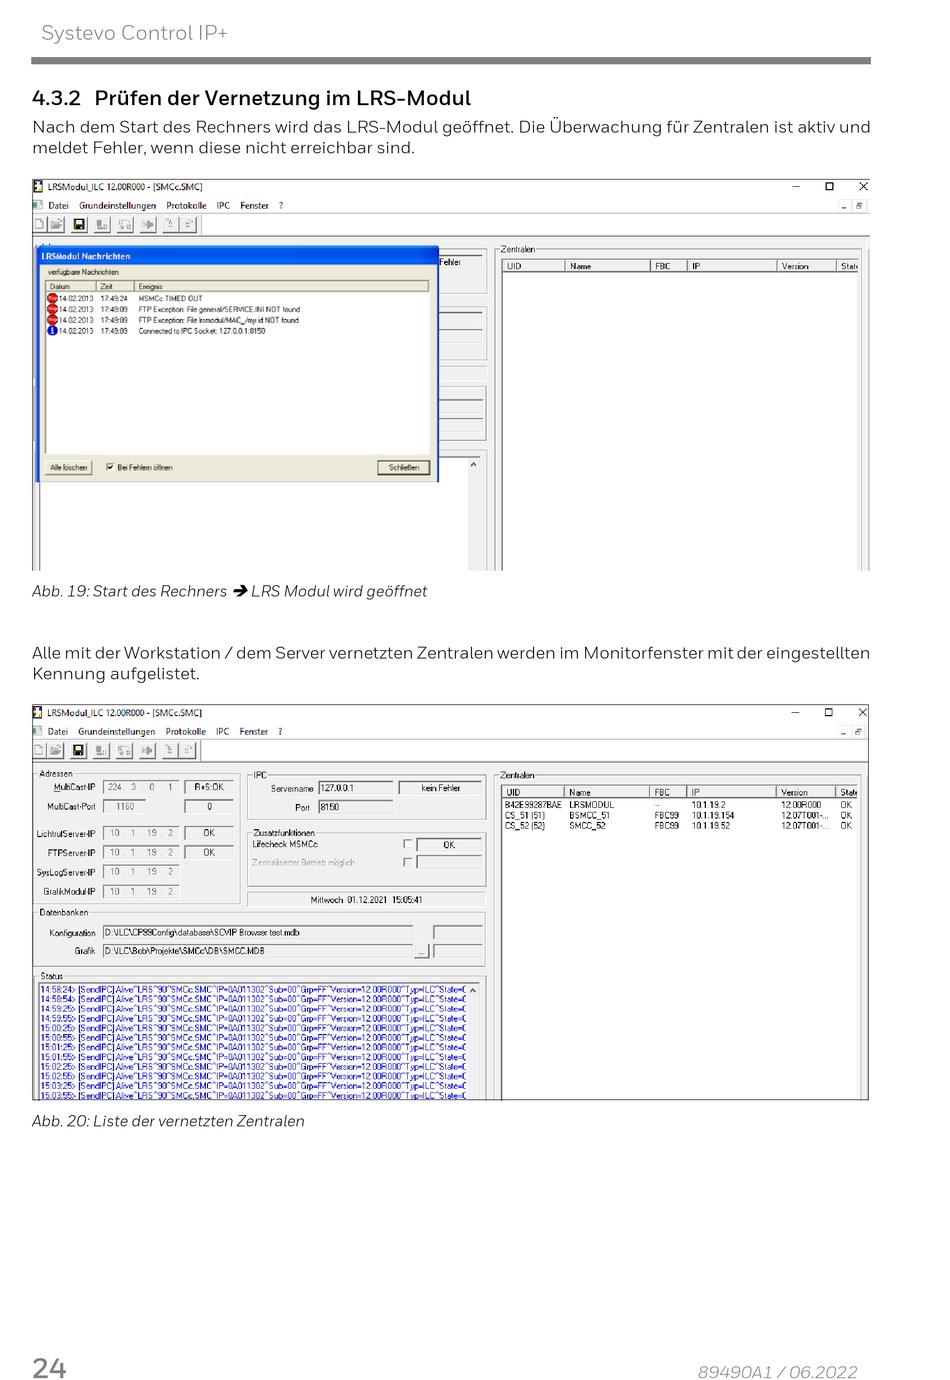Click the SysLogServer-IP address field

(141, 872)
